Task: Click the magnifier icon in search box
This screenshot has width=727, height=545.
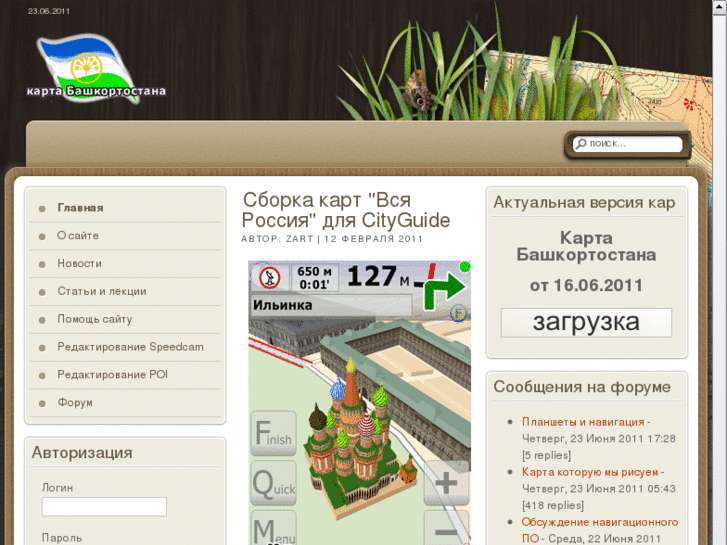Action: [580, 144]
